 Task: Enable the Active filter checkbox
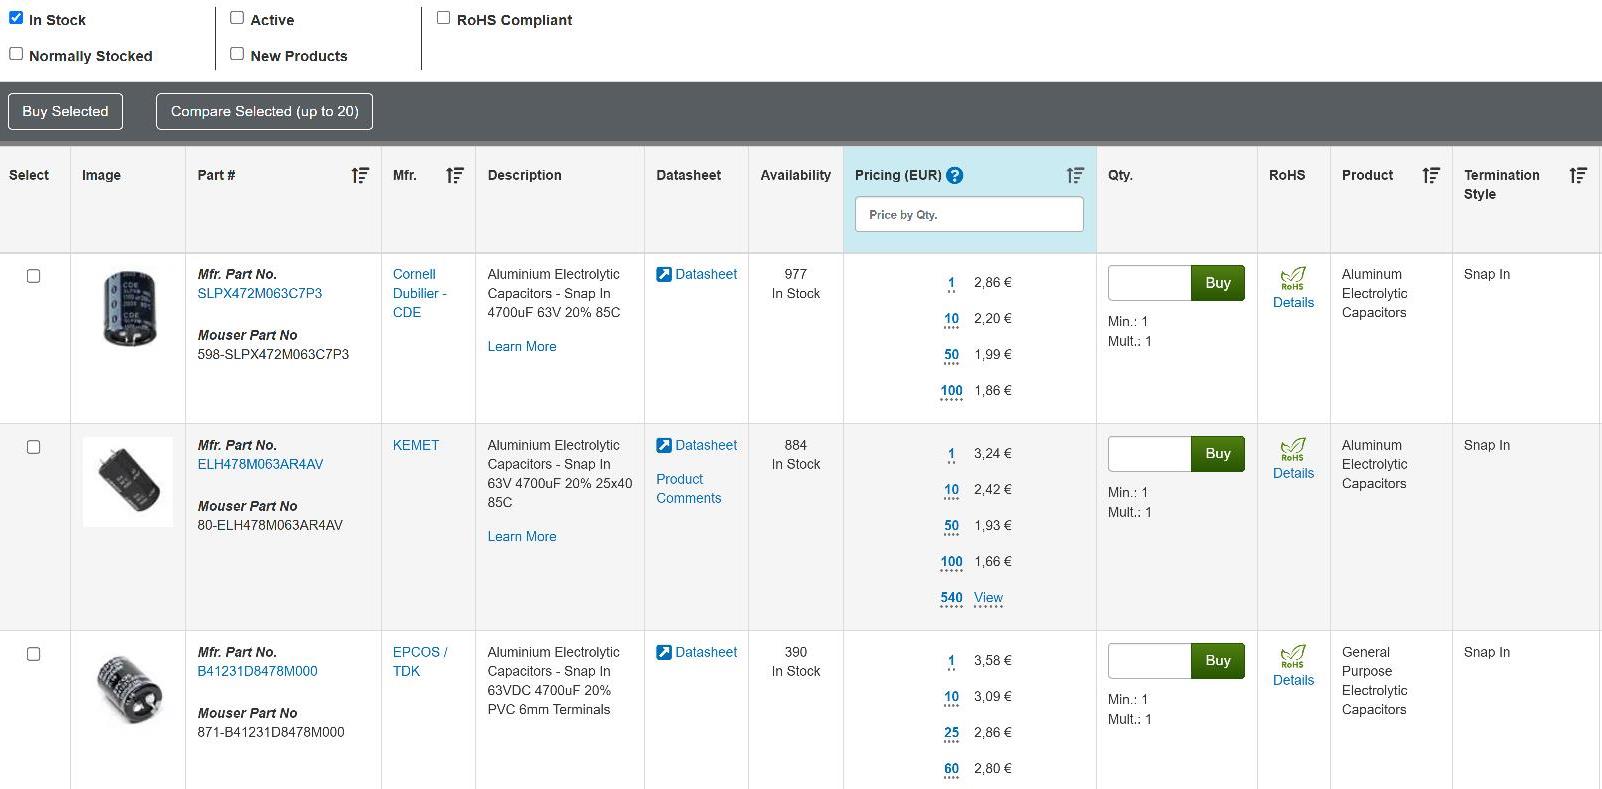coord(237,18)
